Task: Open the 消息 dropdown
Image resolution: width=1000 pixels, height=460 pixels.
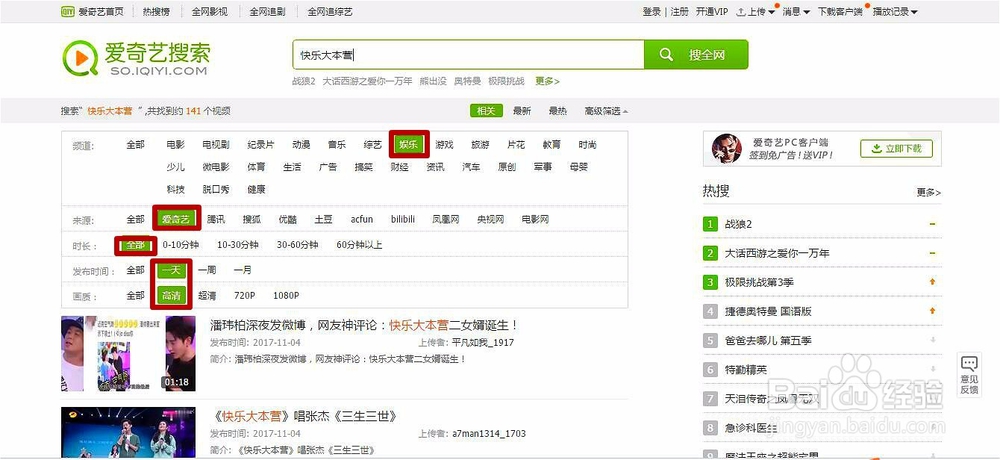Action: [x=796, y=11]
